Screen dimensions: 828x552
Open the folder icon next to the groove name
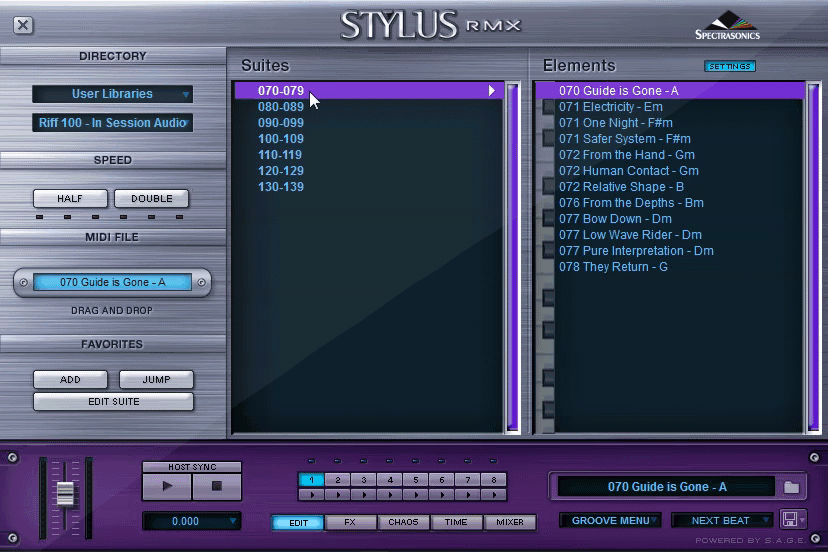[x=791, y=487]
